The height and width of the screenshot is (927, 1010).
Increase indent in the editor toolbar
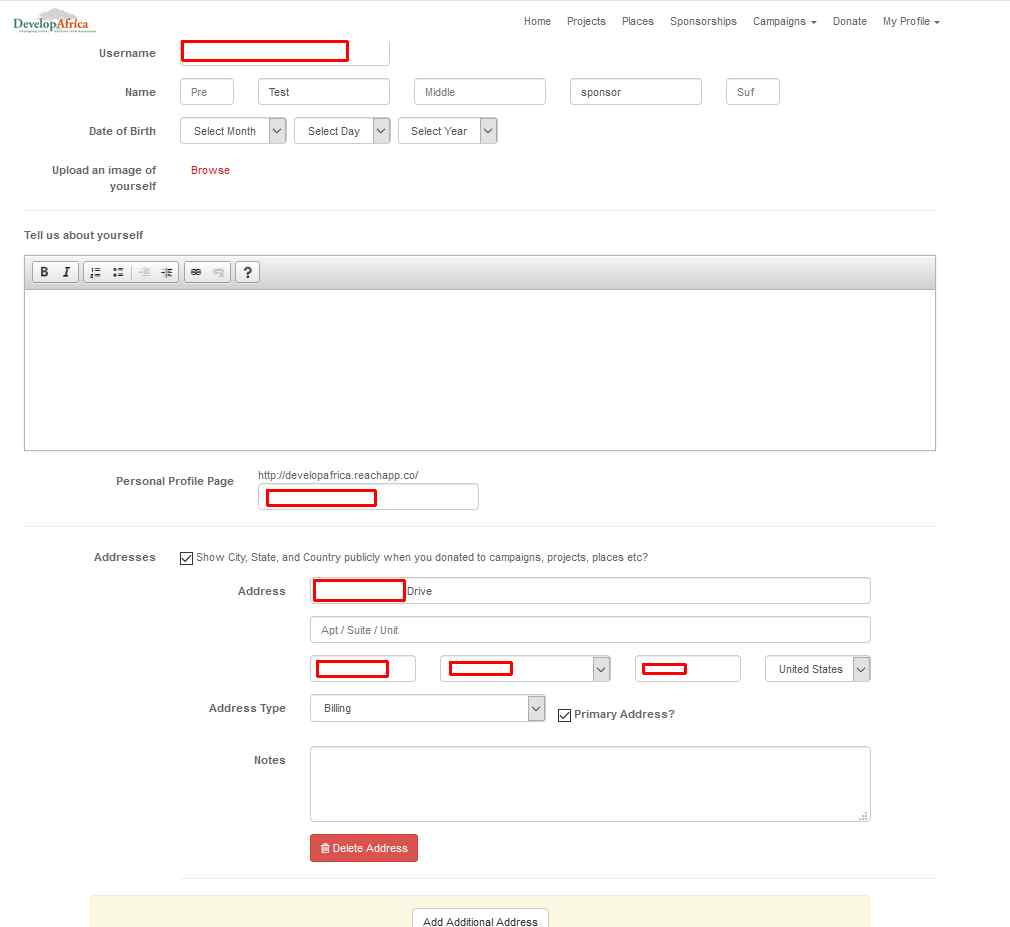[x=167, y=272]
